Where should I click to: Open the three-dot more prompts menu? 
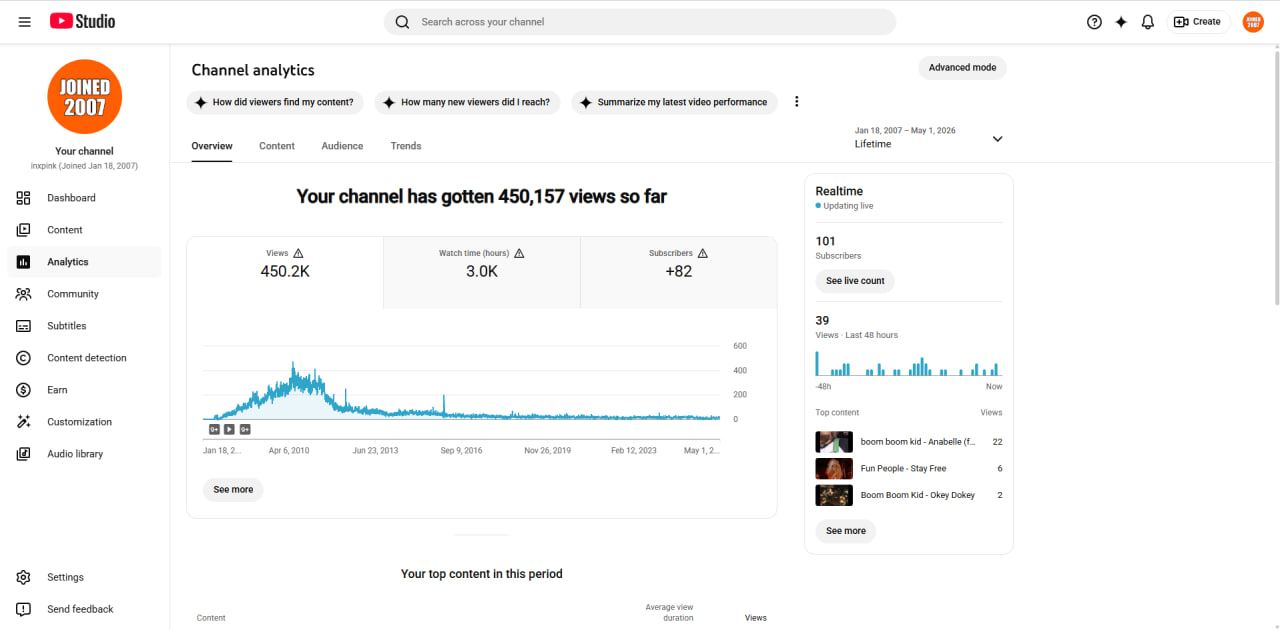797,102
